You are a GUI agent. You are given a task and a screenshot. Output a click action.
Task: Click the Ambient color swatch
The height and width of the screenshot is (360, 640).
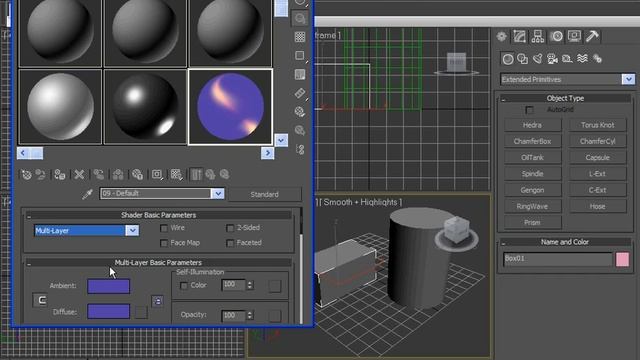pos(109,286)
